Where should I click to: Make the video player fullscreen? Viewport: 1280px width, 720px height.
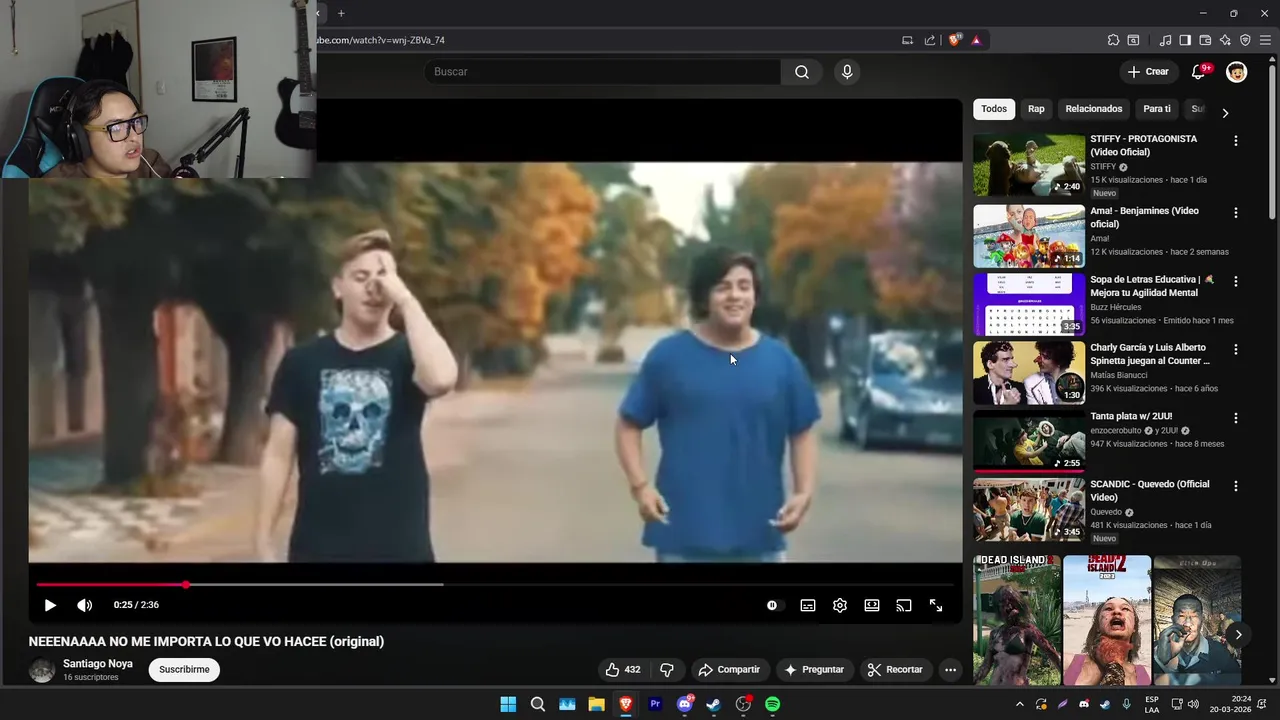coord(936,605)
